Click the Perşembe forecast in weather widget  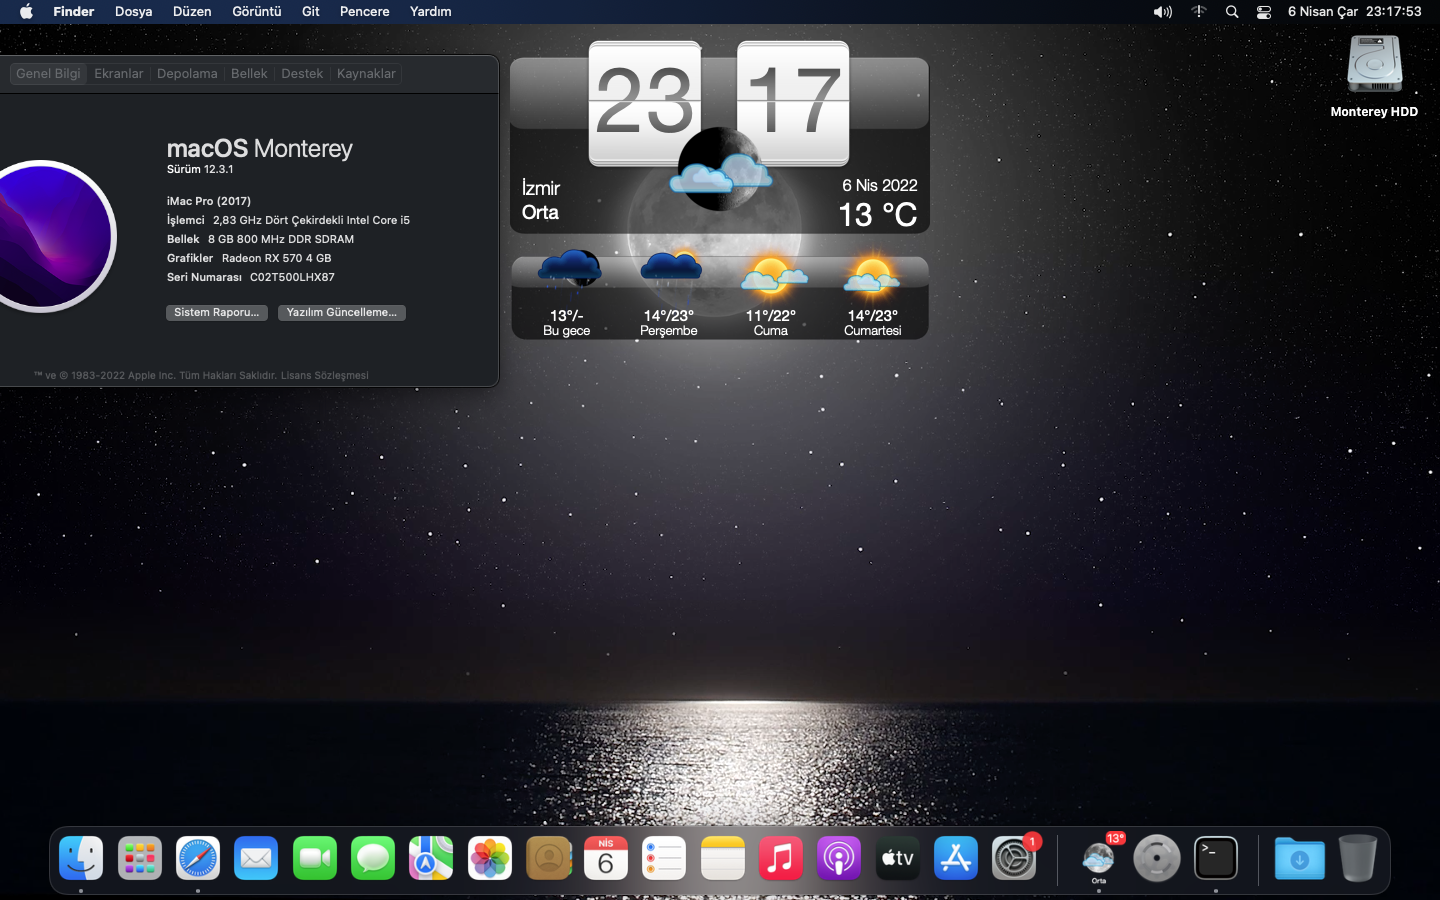(669, 297)
